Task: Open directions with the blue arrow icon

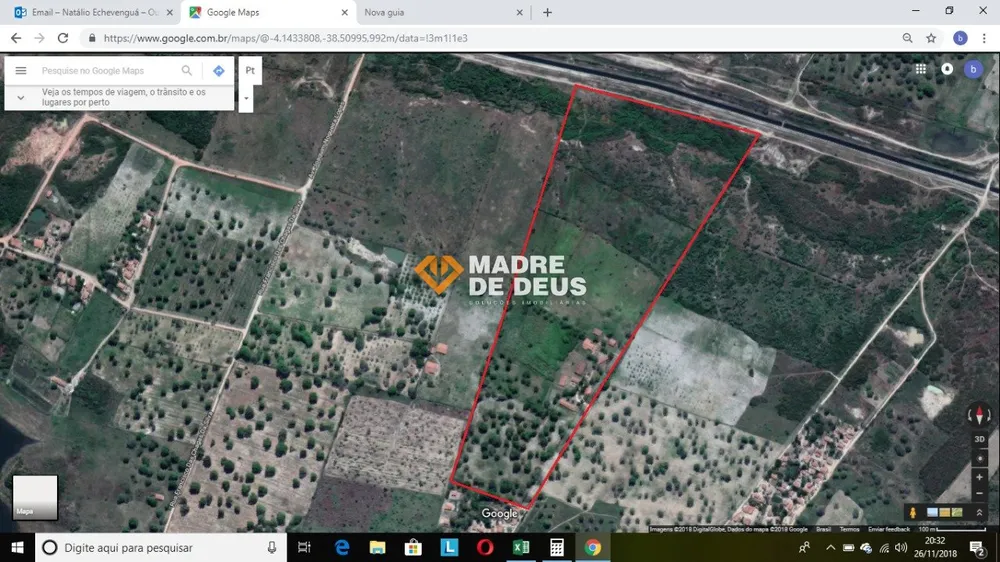Action: 219,71
